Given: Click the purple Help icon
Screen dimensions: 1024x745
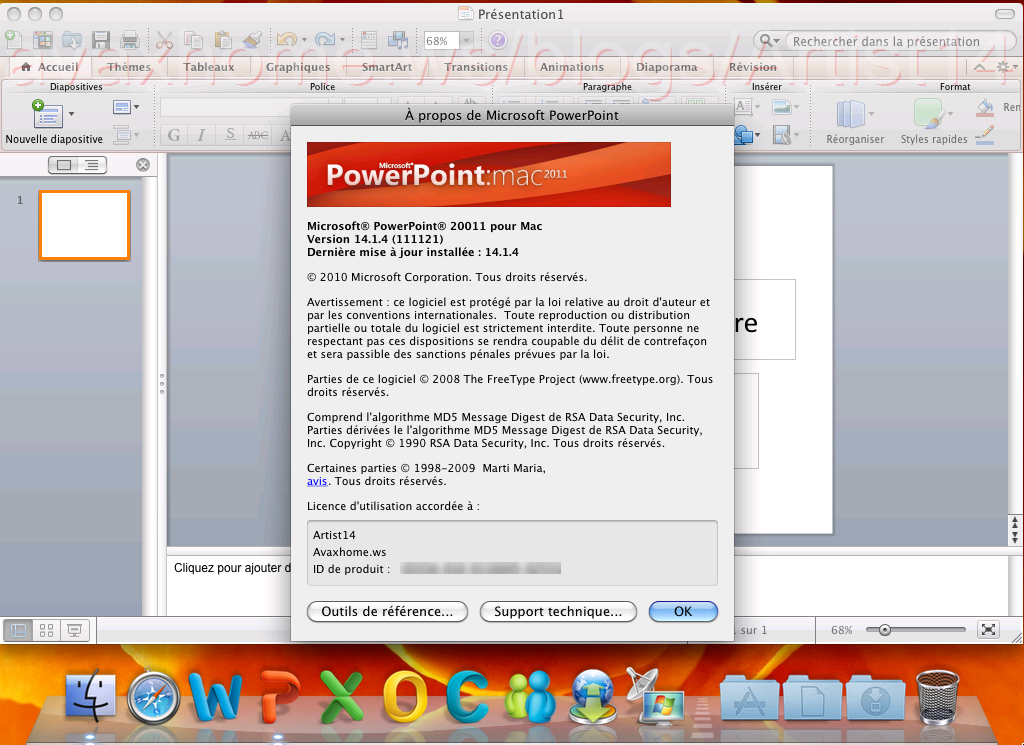Looking at the screenshot, I should [498, 40].
